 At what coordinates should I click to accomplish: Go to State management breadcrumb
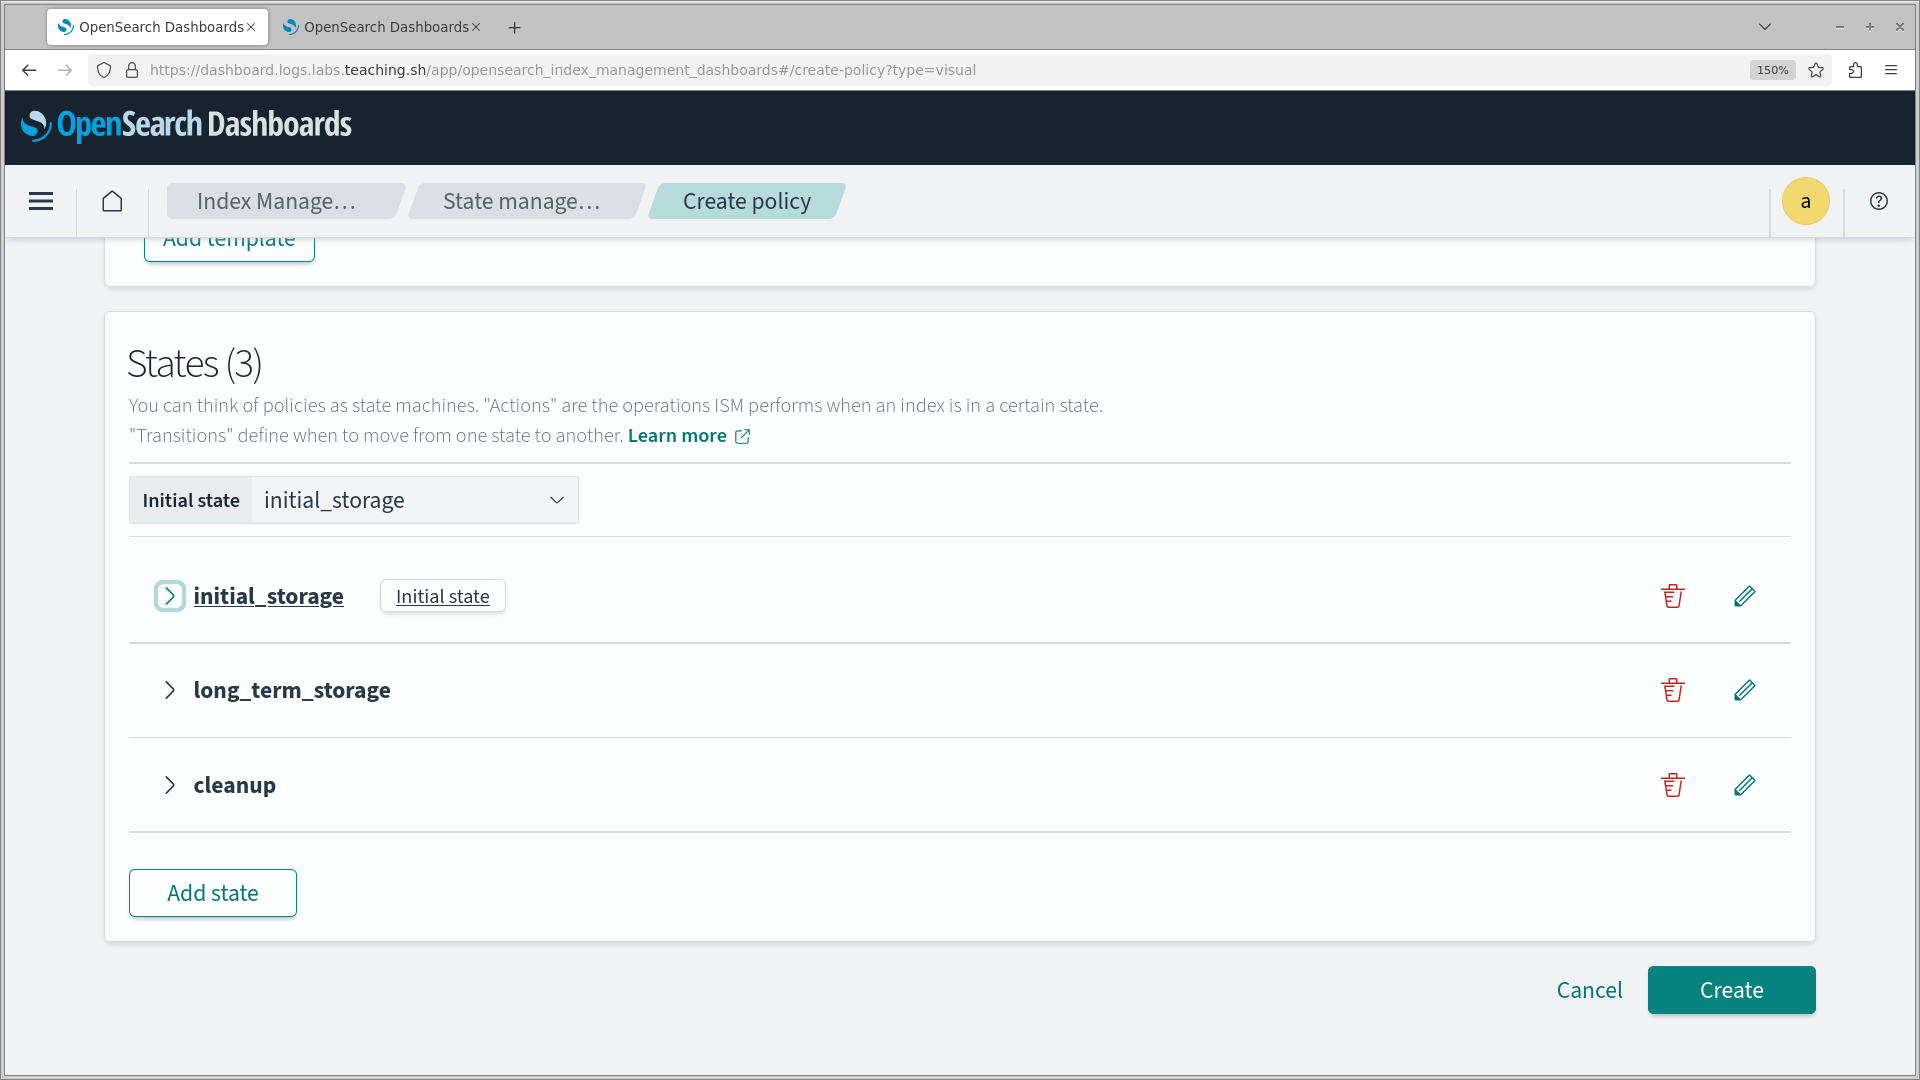pos(521,201)
